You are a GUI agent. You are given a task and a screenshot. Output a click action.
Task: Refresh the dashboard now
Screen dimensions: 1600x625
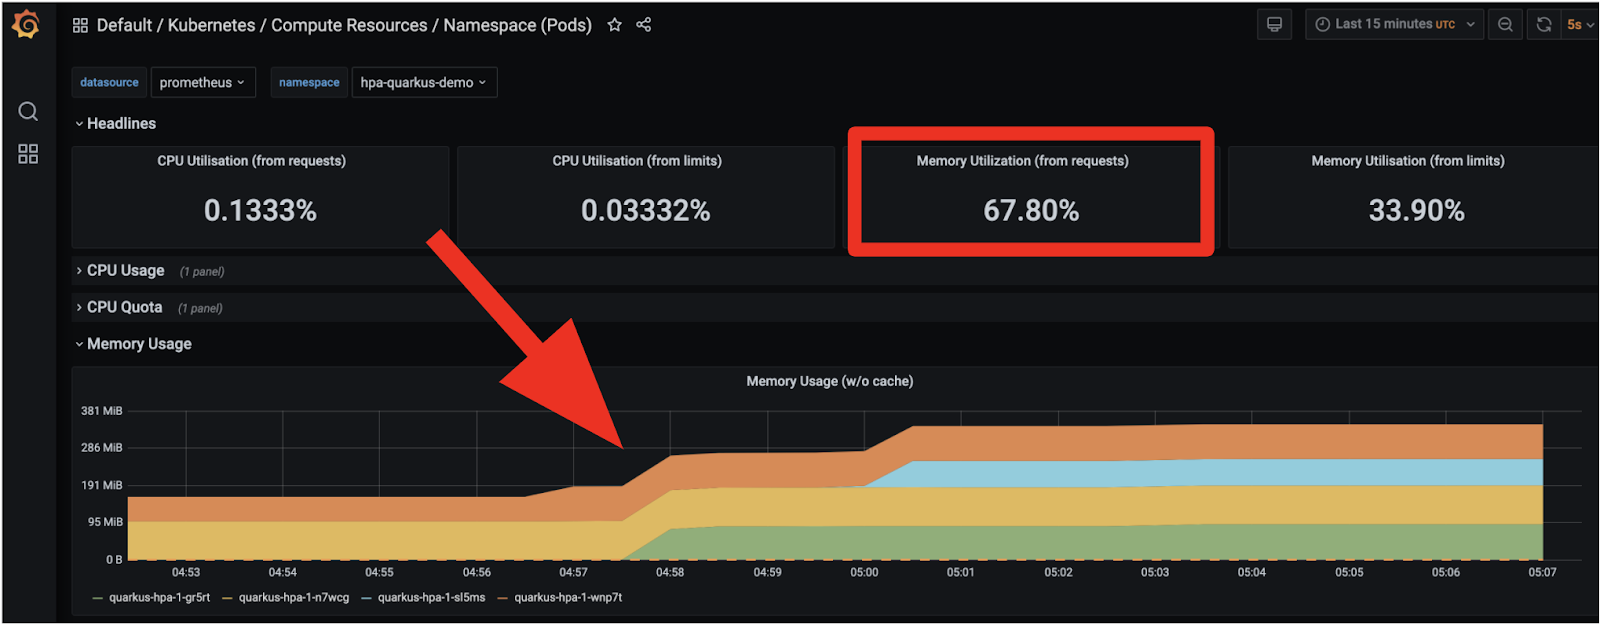pyautogui.click(x=1544, y=25)
